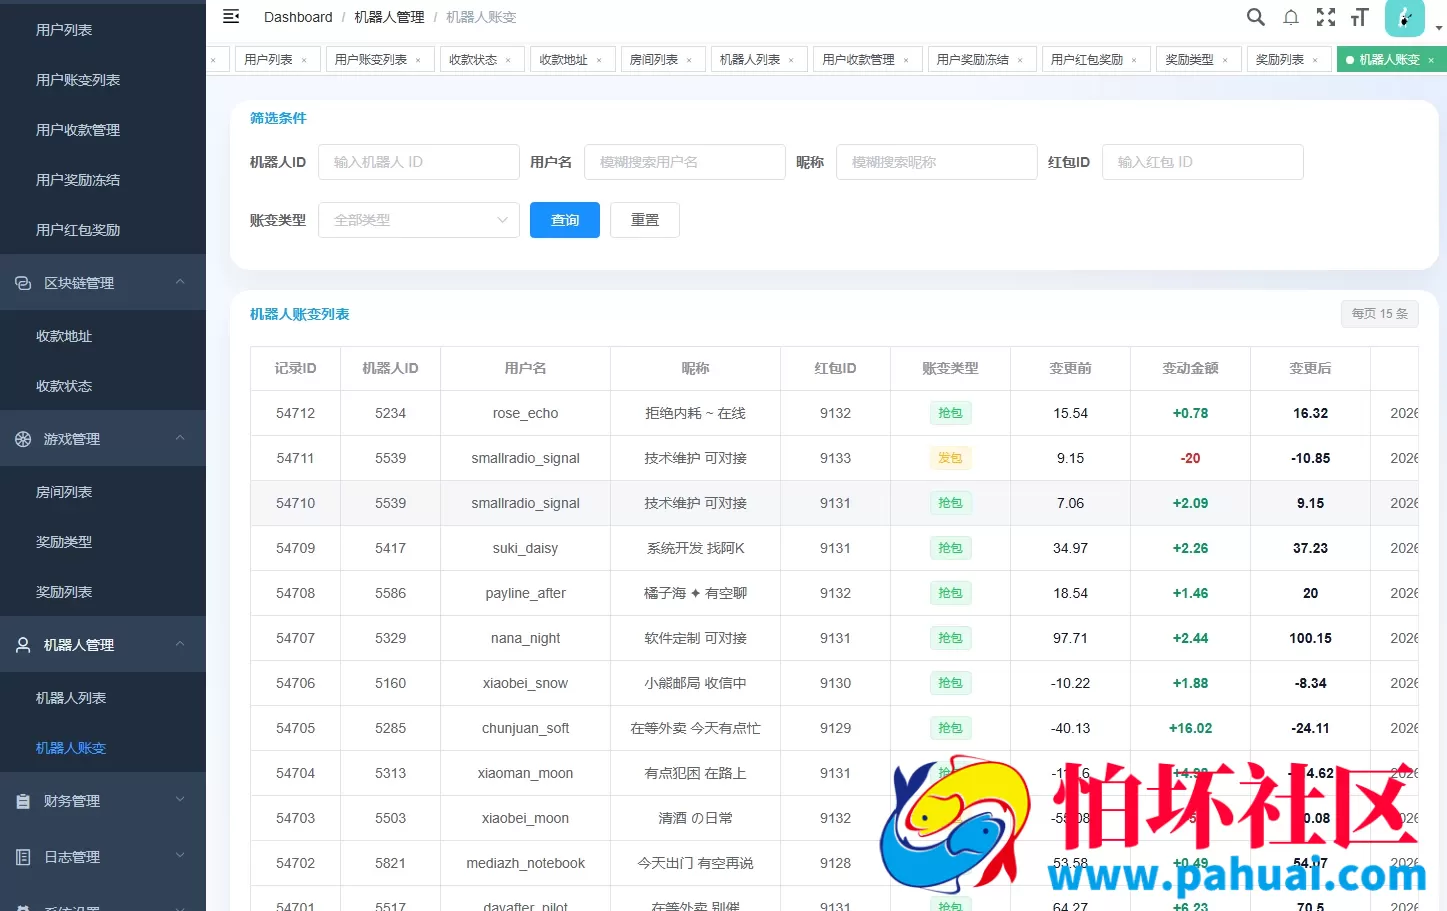Toggle fullscreen icon in header
This screenshot has height=911, width=1447.
[1326, 17]
